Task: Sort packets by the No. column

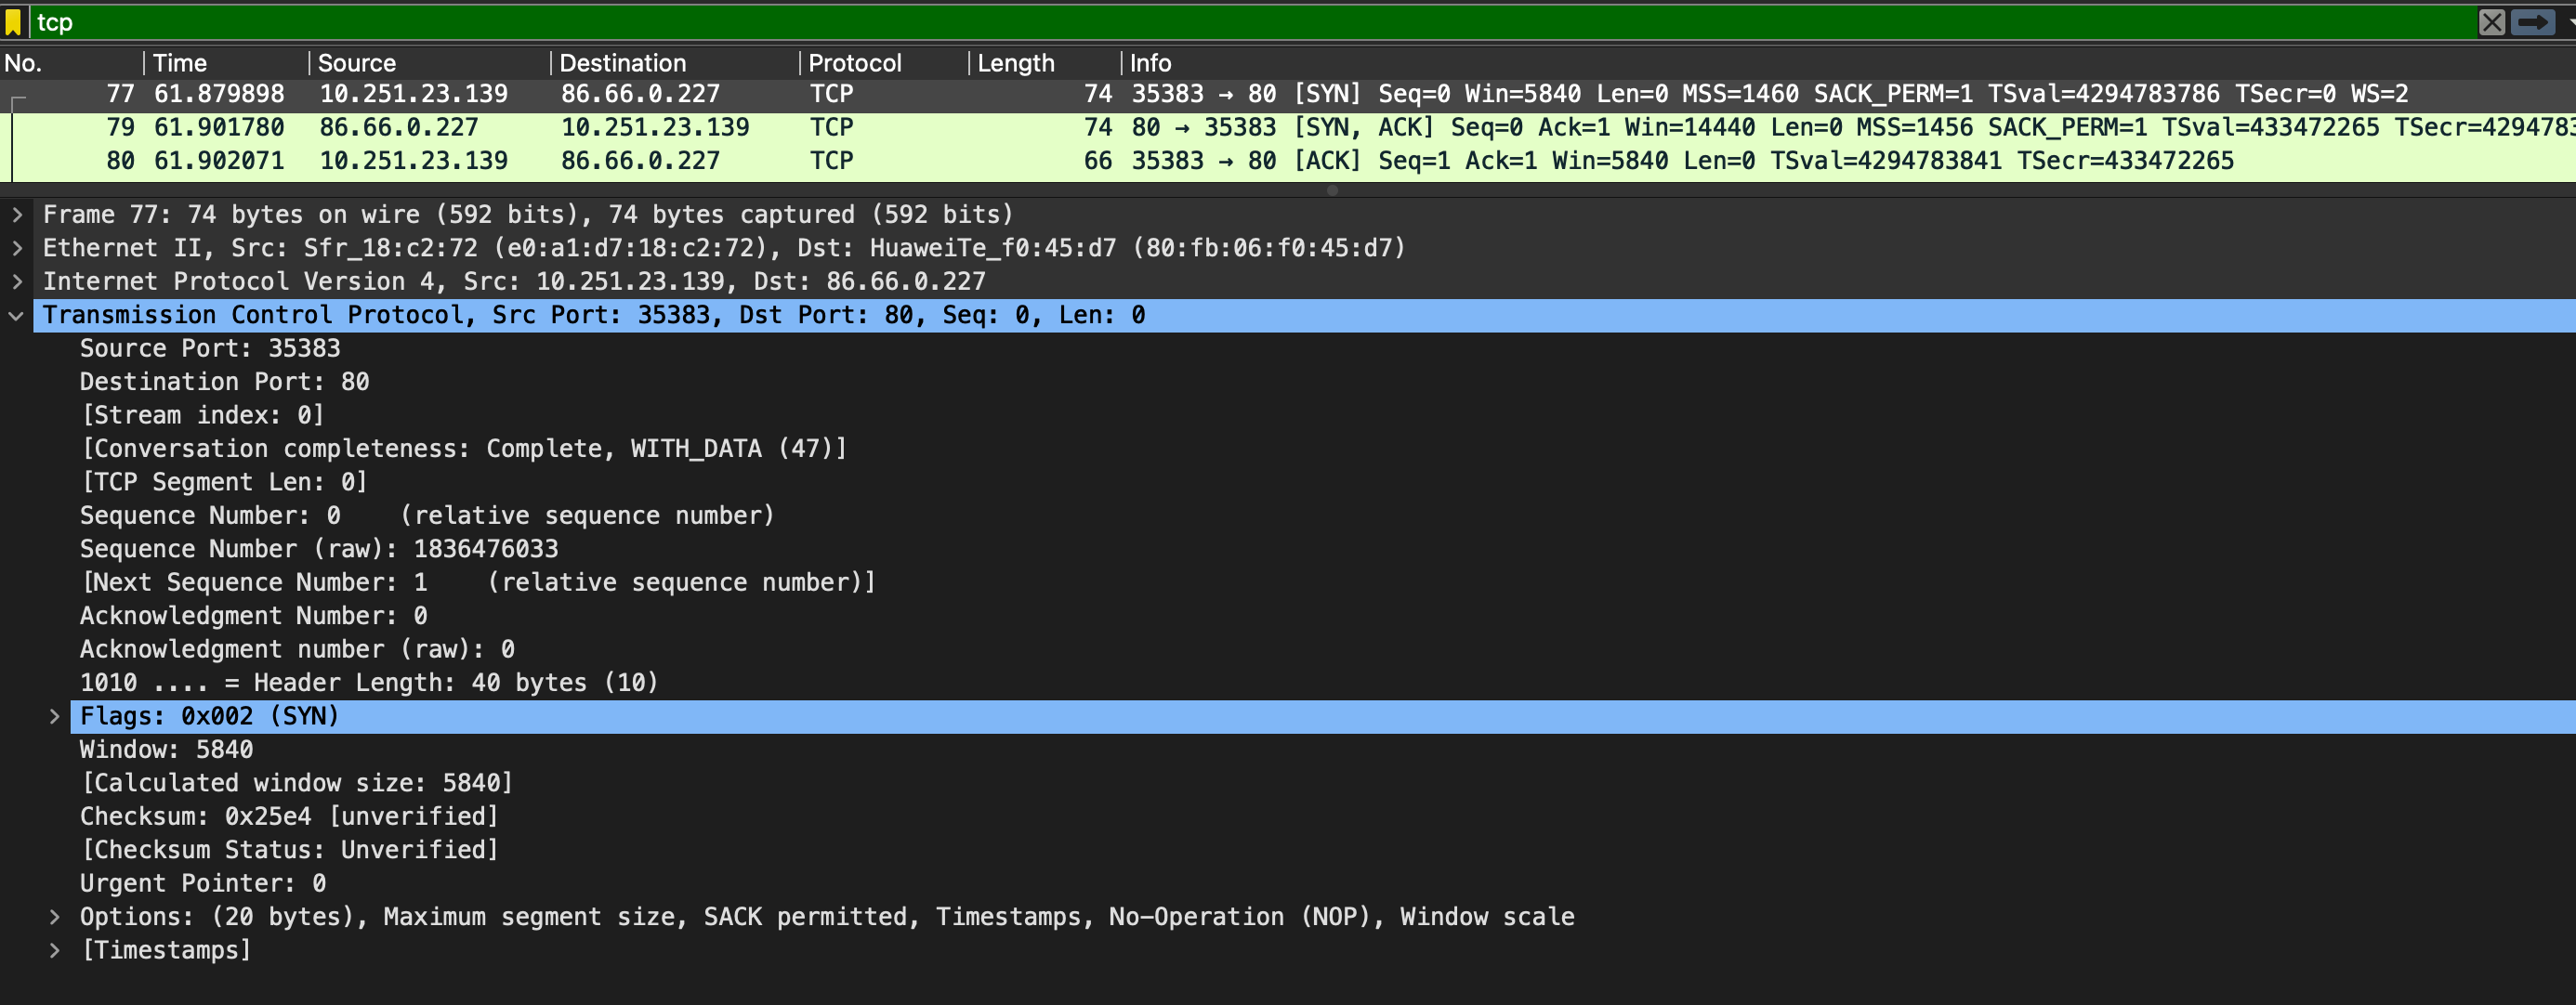Action: pos(72,63)
